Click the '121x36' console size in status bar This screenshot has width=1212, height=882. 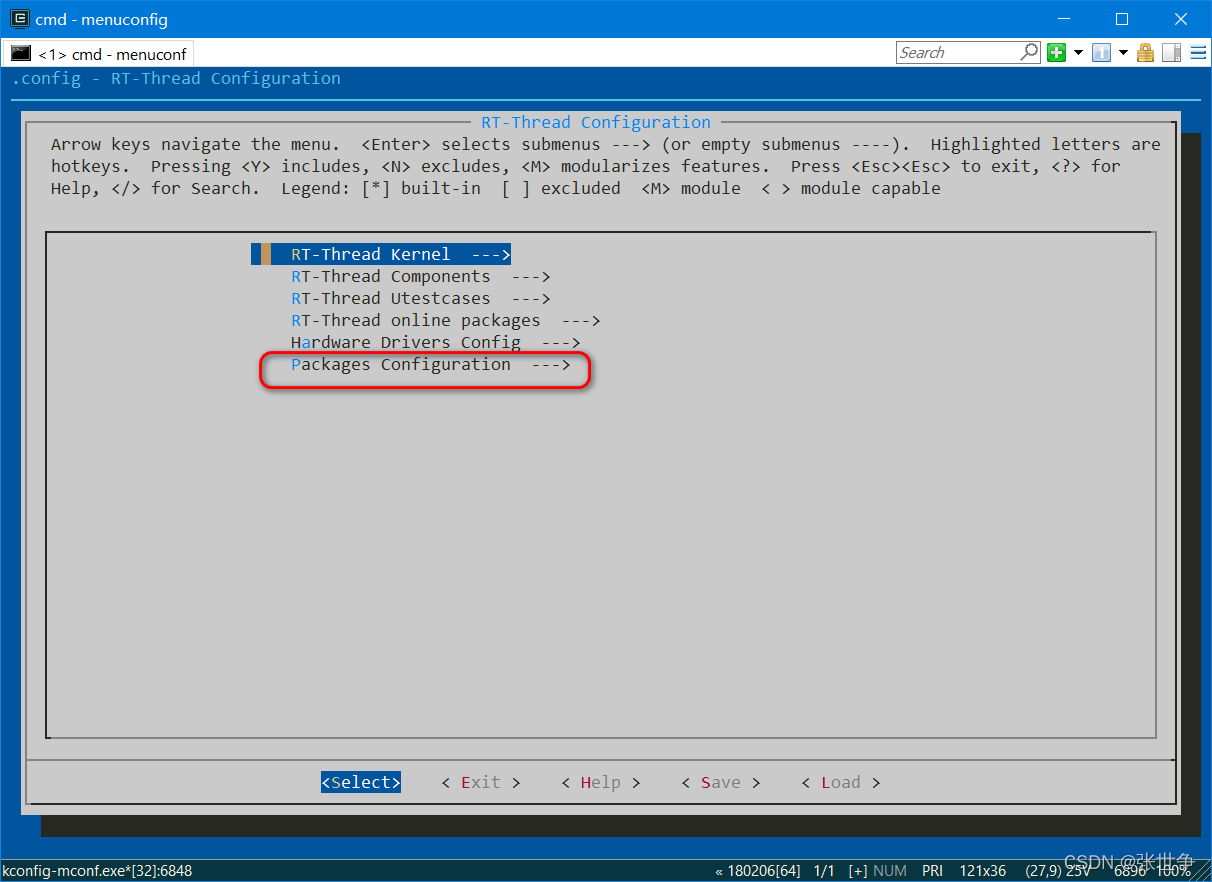[983, 871]
